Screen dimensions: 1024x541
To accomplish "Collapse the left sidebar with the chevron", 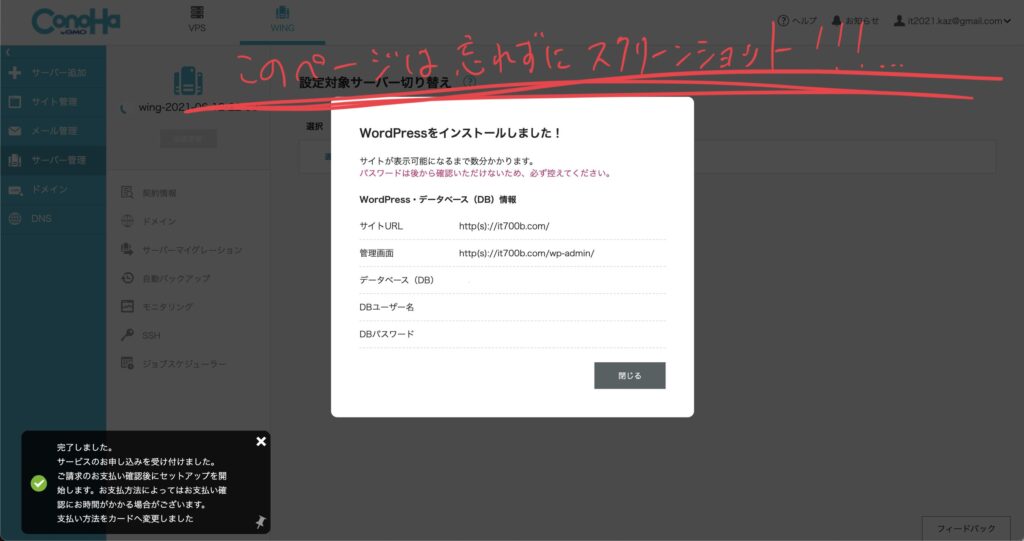I will tap(8, 52).
